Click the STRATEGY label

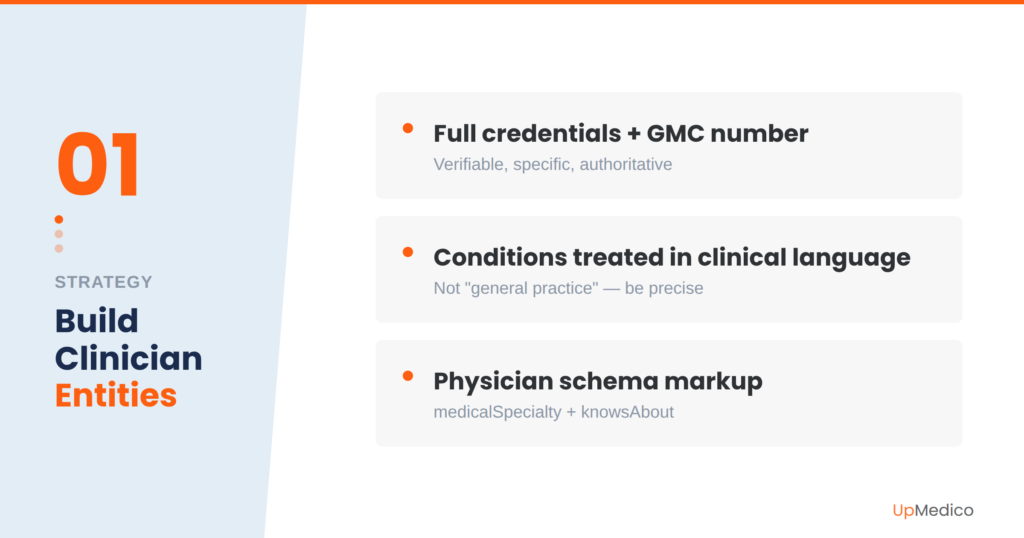(x=103, y=282)
